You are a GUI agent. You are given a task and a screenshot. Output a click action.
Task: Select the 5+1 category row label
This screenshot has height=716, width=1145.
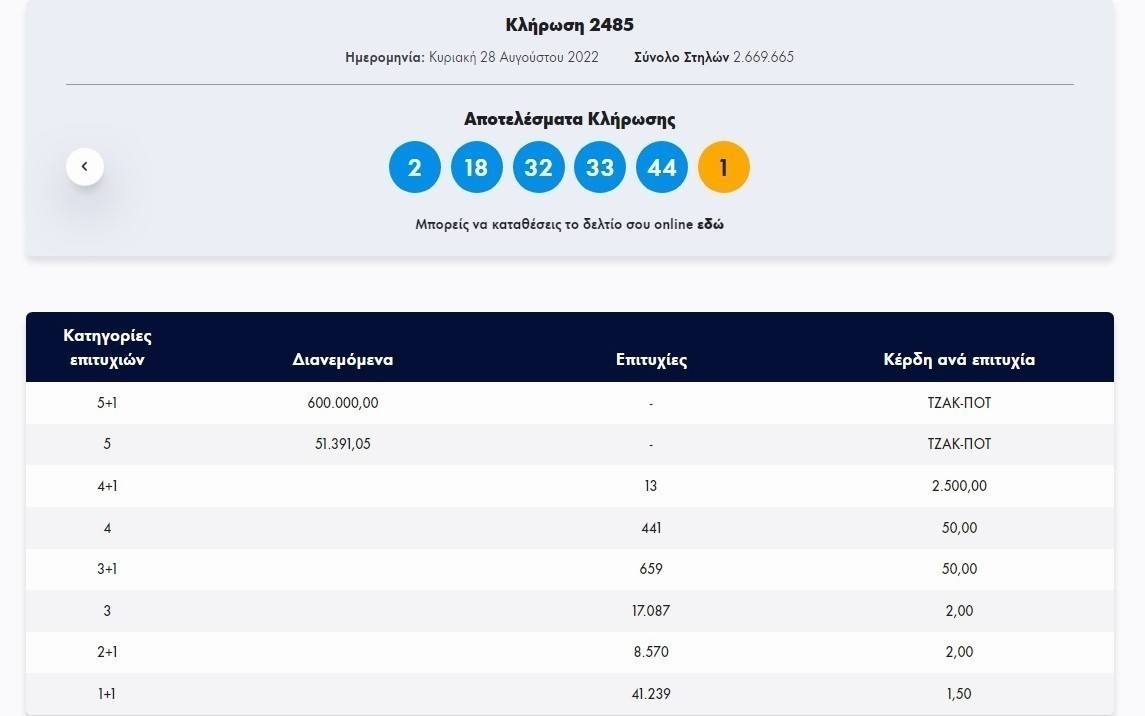click(x=107, y=403)
